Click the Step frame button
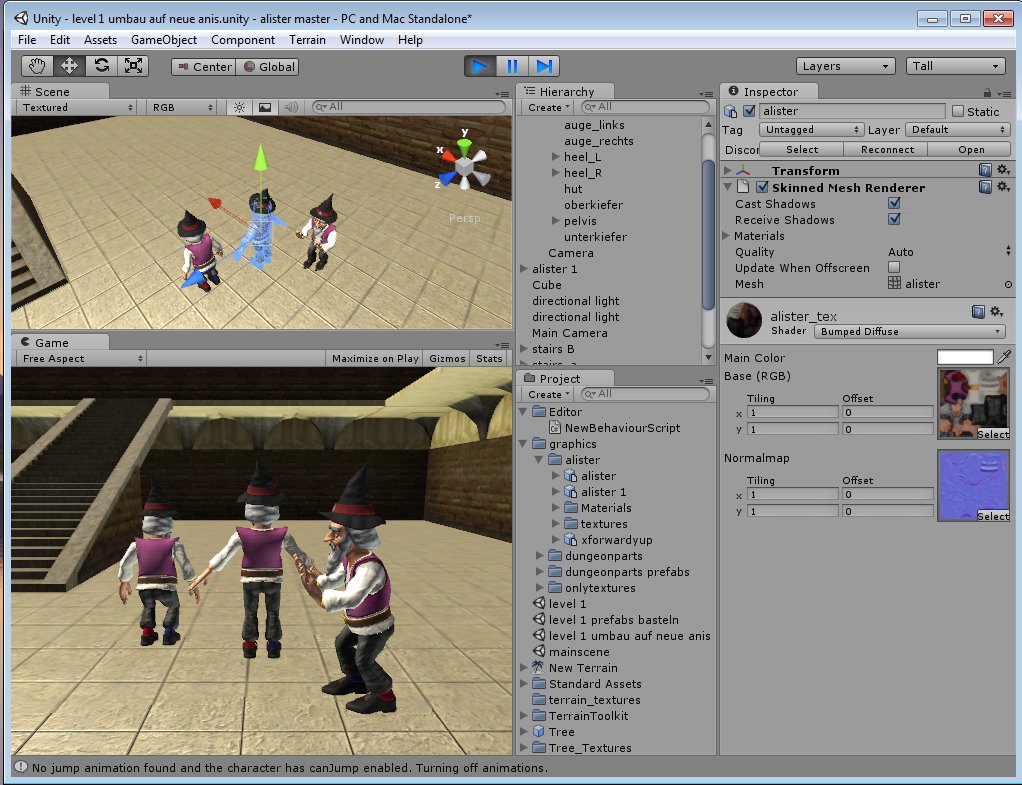Image resolution: width=1022 pixels, height=785 pixels. click(x=543, y=66)
